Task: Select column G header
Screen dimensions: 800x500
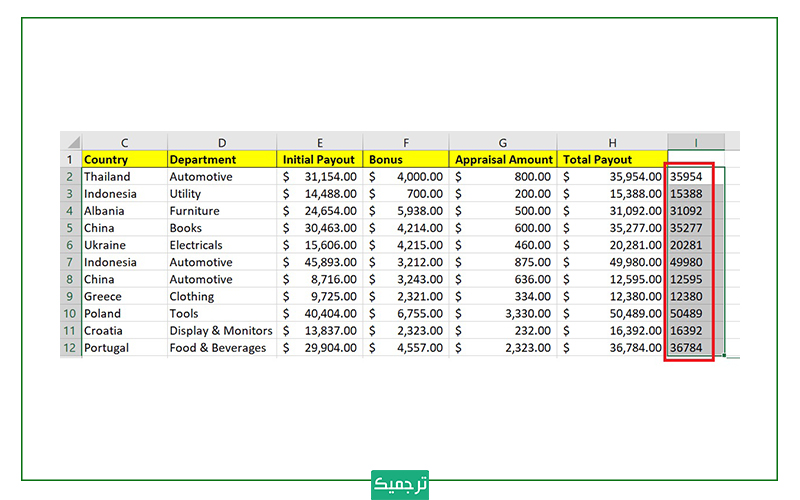Action: 503,142
